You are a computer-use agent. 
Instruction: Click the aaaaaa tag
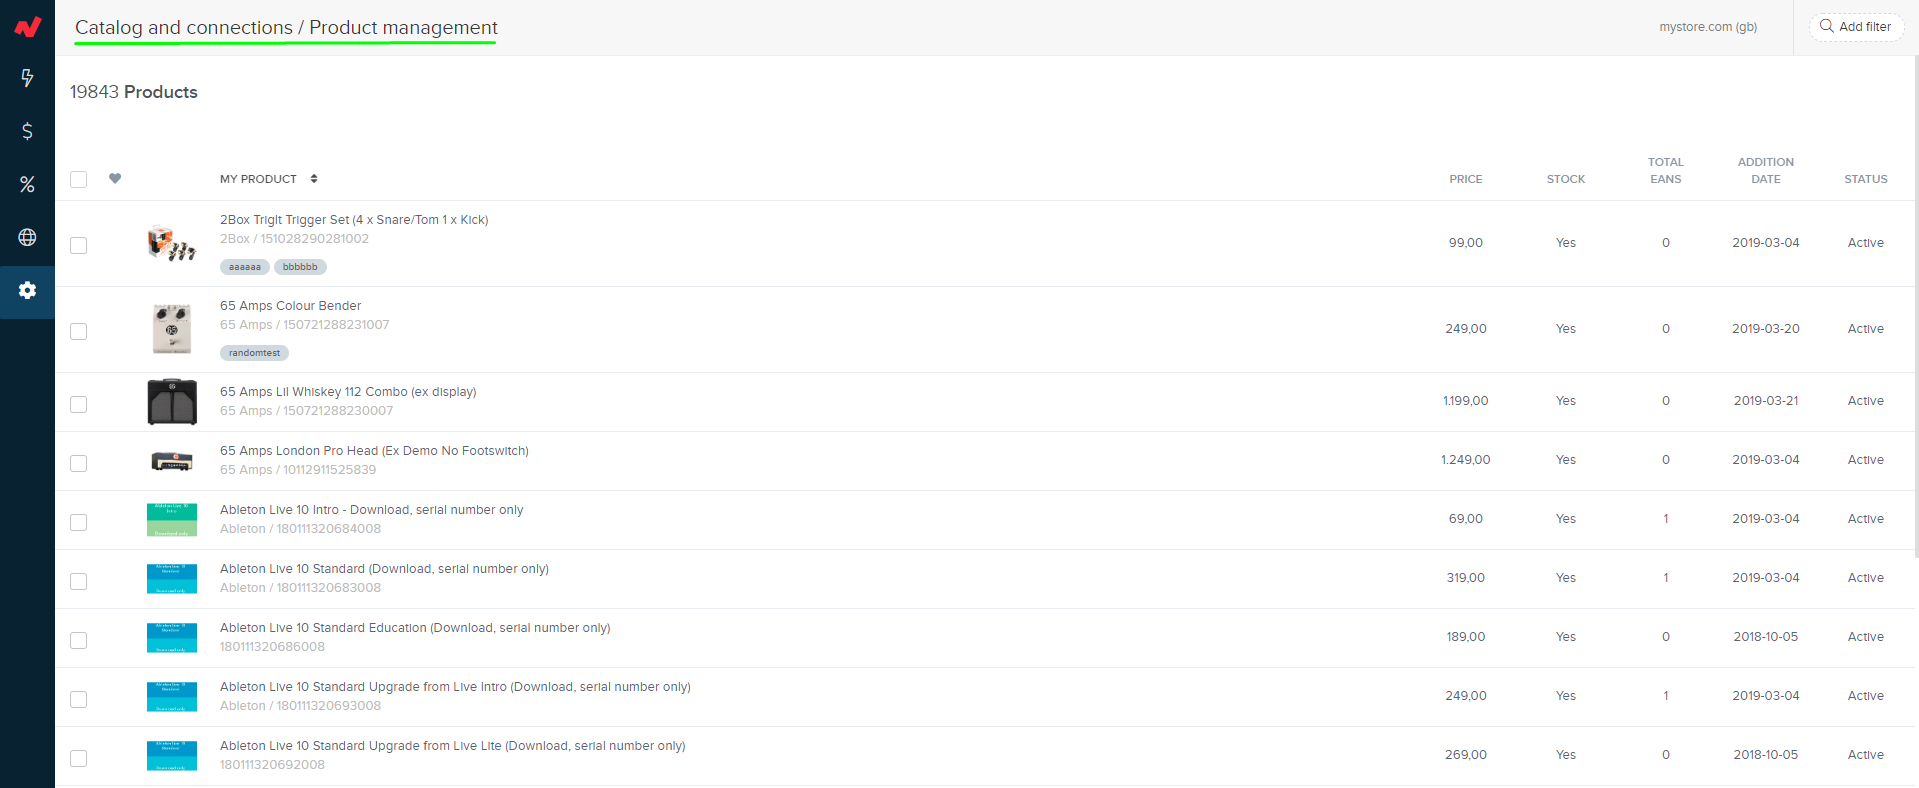point(244,267)
